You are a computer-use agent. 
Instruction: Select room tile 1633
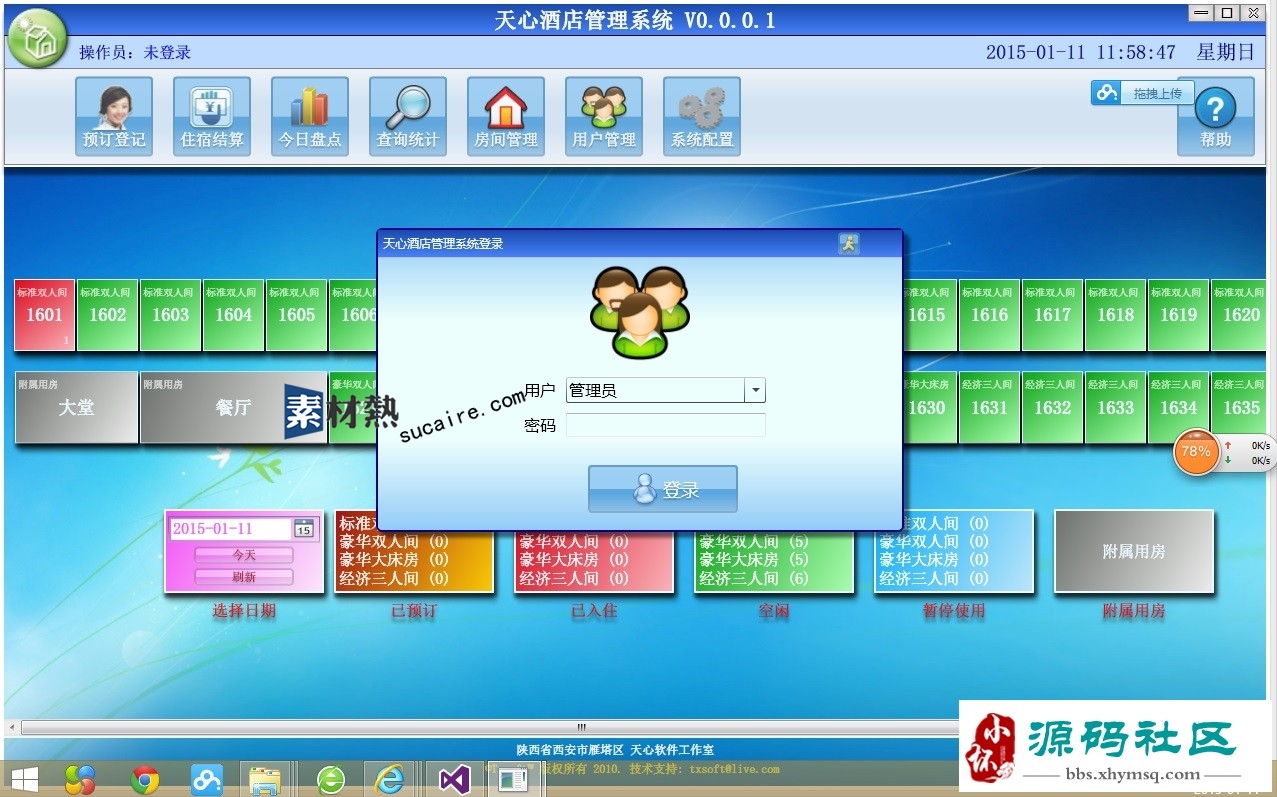[1116, 407]
